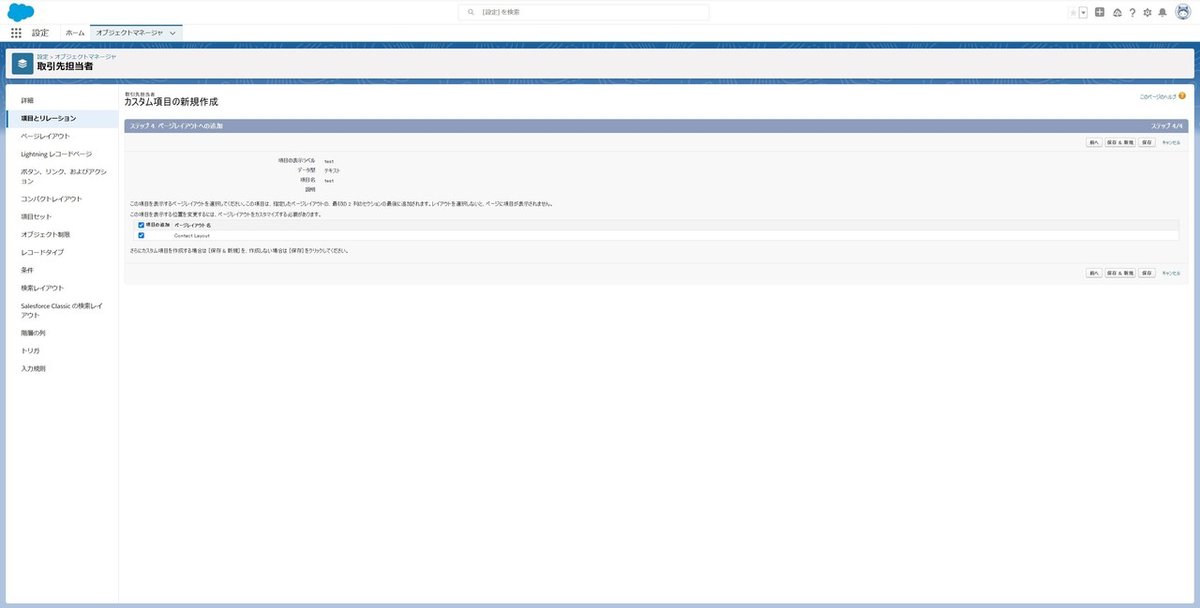Open the Trailhead guidance icon
The image size is (1200, 608).
[1117, 12]
